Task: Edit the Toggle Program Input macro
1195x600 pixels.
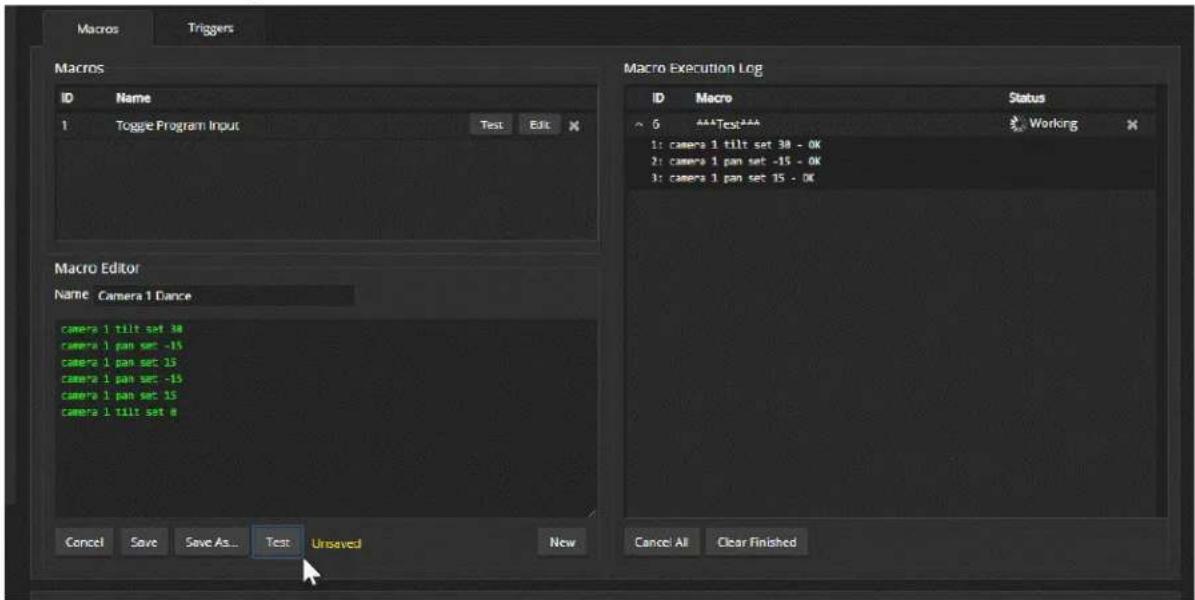Action: pyautogui.click(x=540, y=125)
